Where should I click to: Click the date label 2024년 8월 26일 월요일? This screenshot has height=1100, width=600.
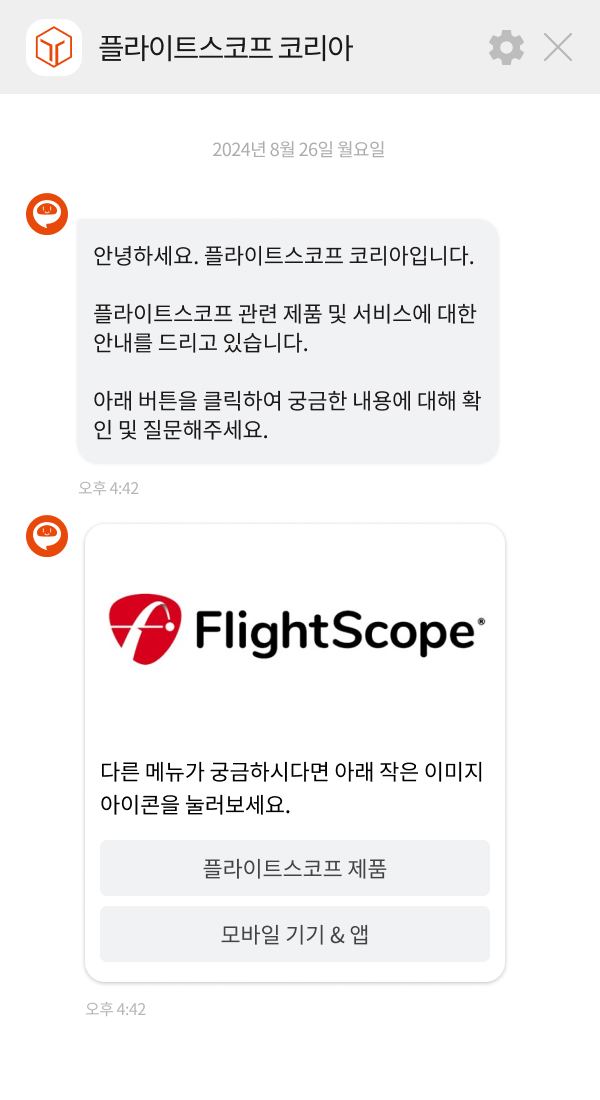point(299,149)
